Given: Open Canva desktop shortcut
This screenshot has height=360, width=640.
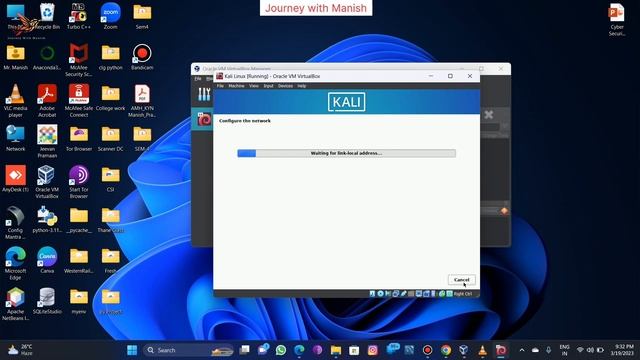Looking at the screenshot, I should coord(47,260).
